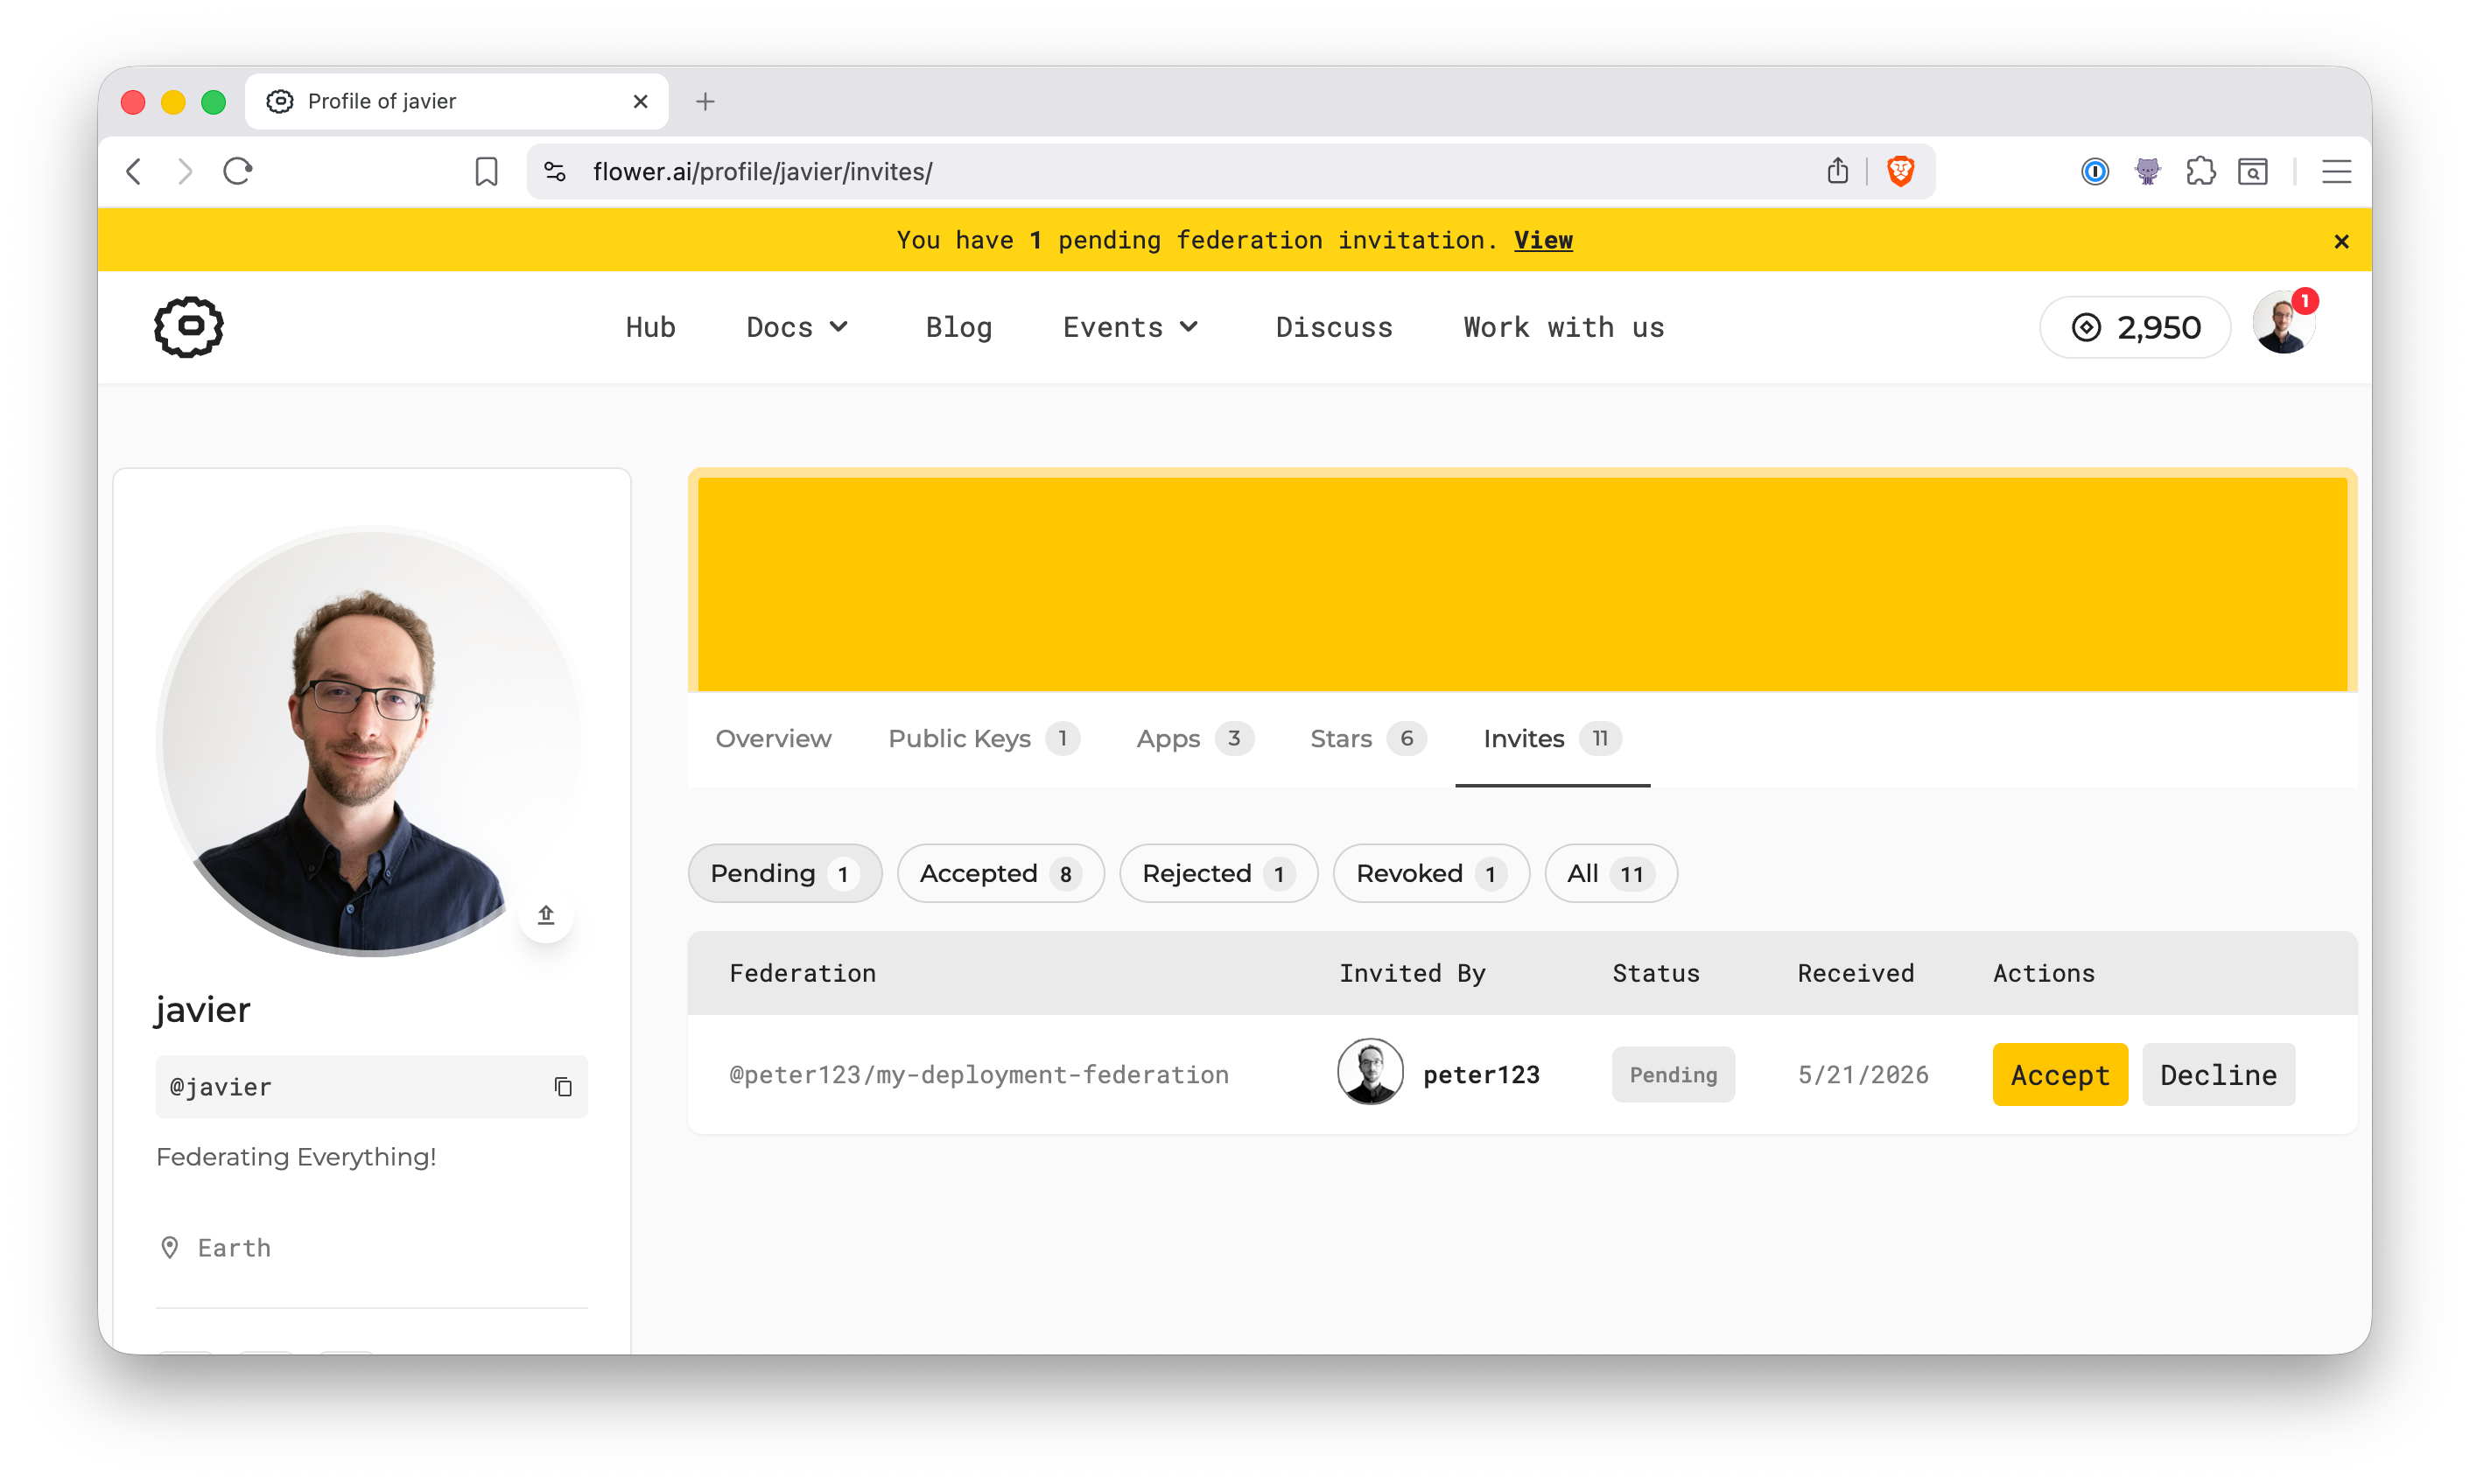Viewport: 2470px width, 1484px height.
Task: Switch to the Stars tab
Action: [x=1367, y=738]
